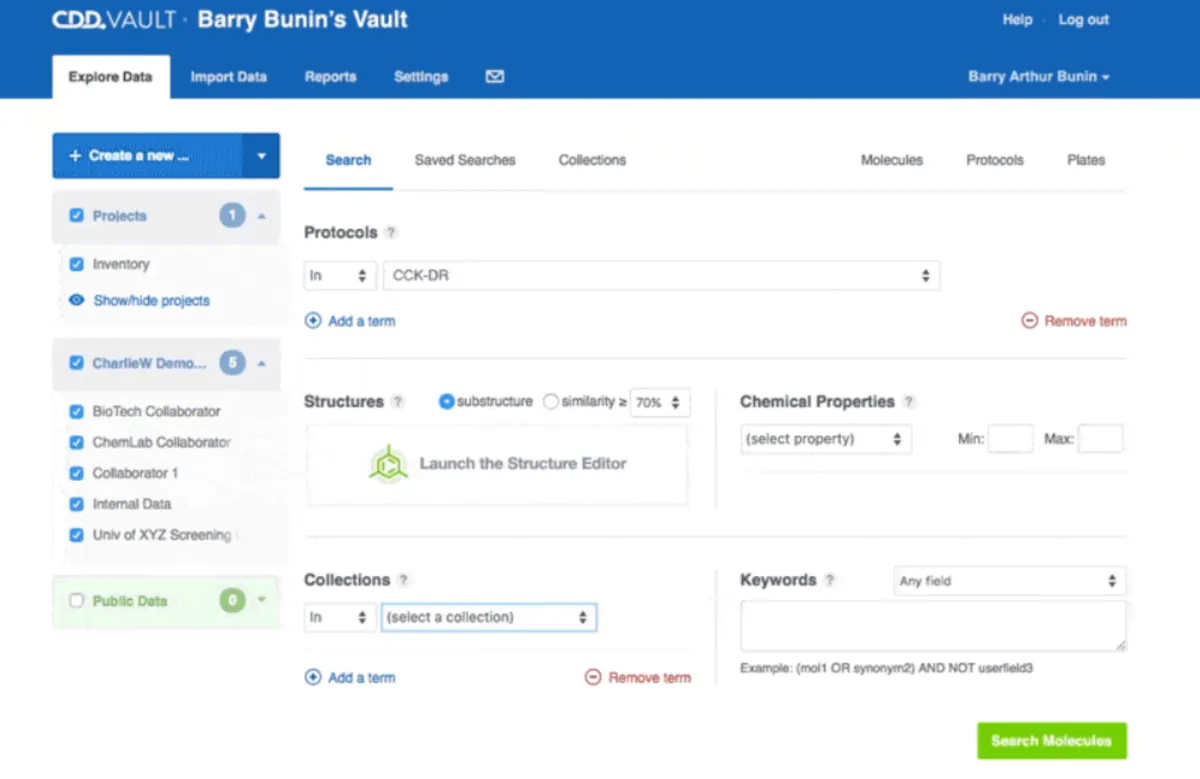Expand the Create a new dropdown arrow
Image resolution: width=1200 pixels, height=779 pixels.
point(261,156)
